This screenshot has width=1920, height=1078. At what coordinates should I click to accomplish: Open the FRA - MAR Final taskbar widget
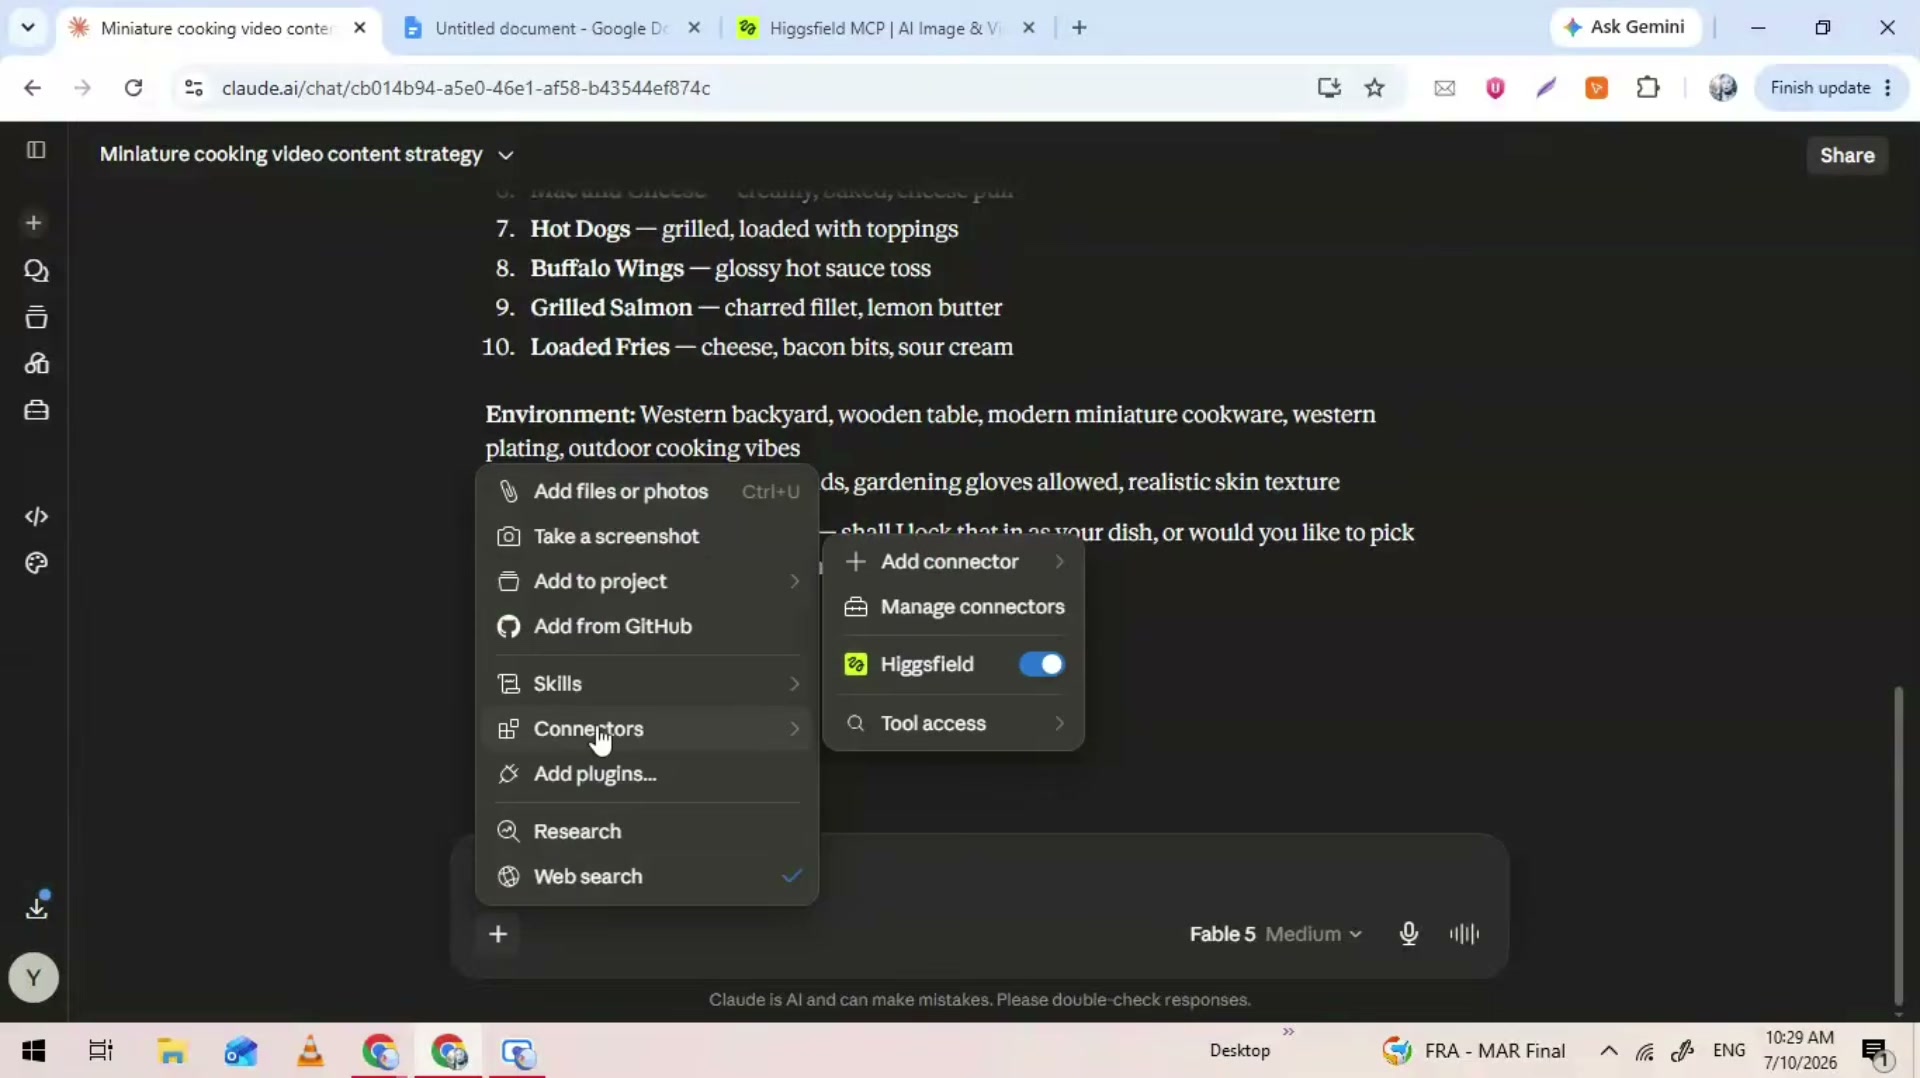click(x=1474, y=1051)
